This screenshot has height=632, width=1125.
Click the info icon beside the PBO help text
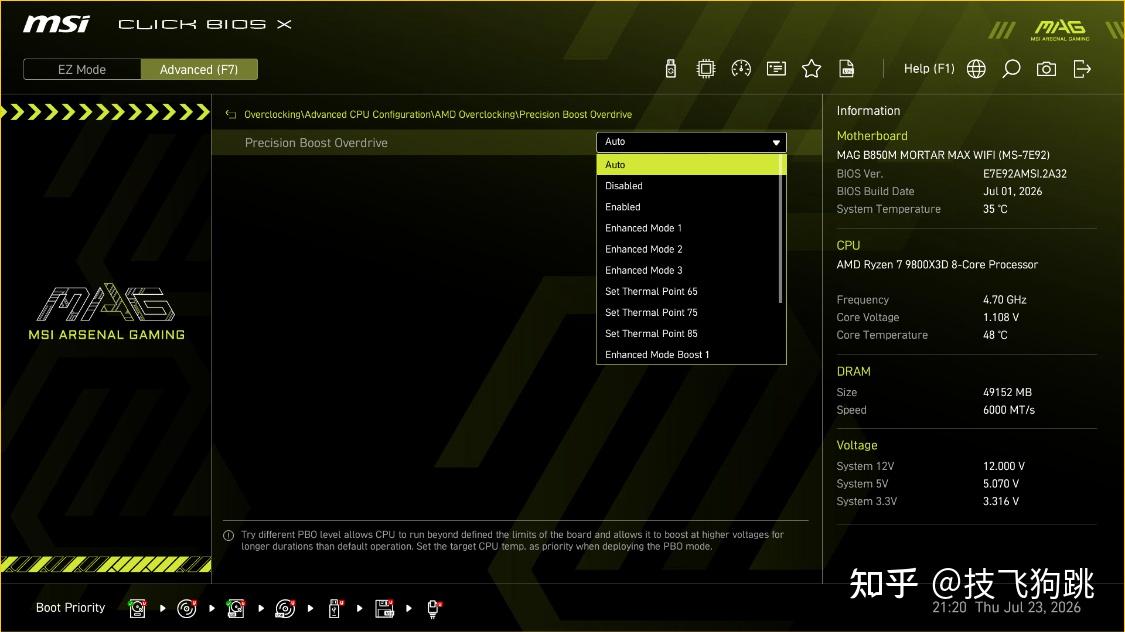click(x=229, y=535)
